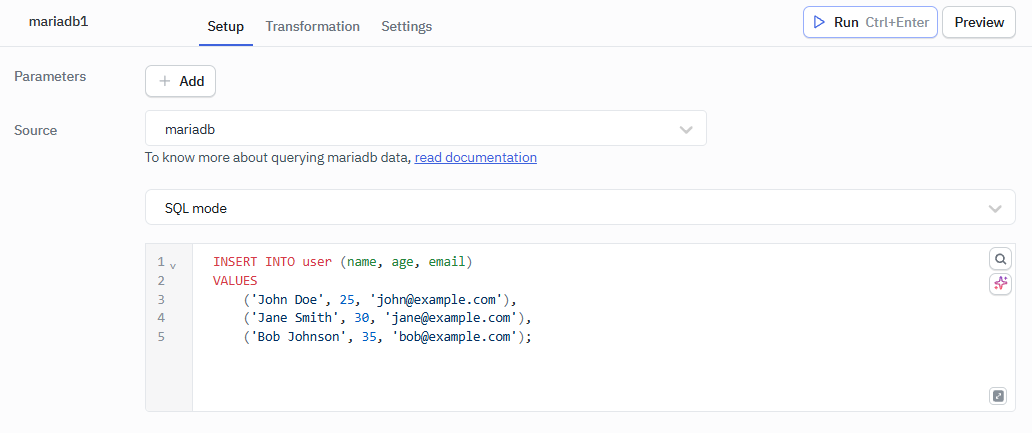
Task: Follow the read documentation link
Action: click(x=475, y=157)
